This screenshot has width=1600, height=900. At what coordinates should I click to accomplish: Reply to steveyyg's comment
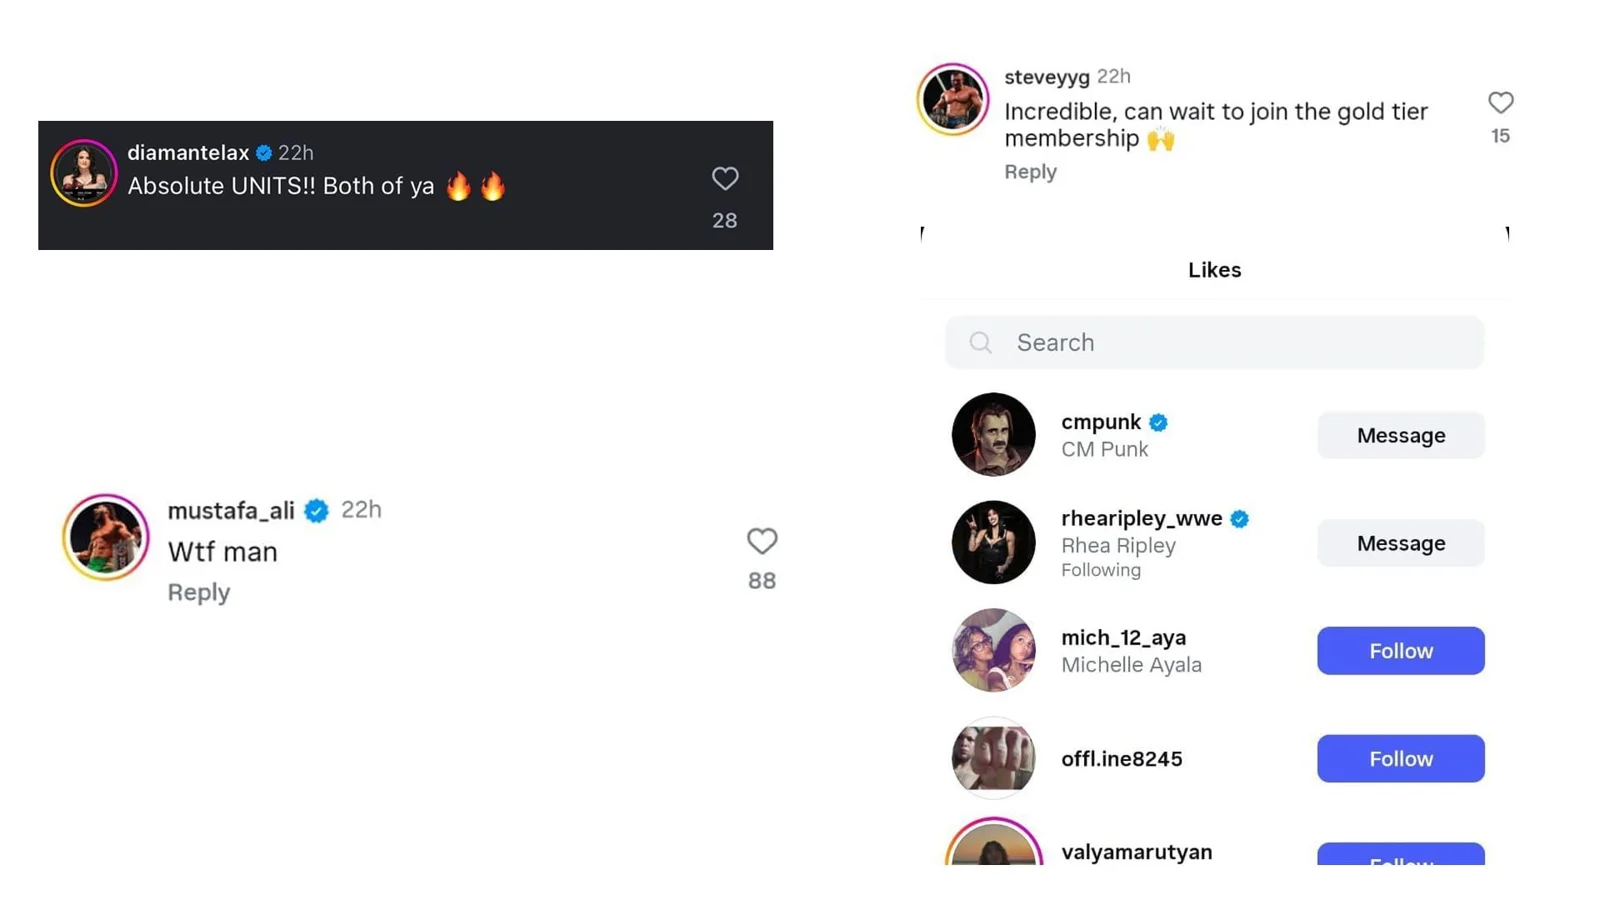[x=1030, y=172]
